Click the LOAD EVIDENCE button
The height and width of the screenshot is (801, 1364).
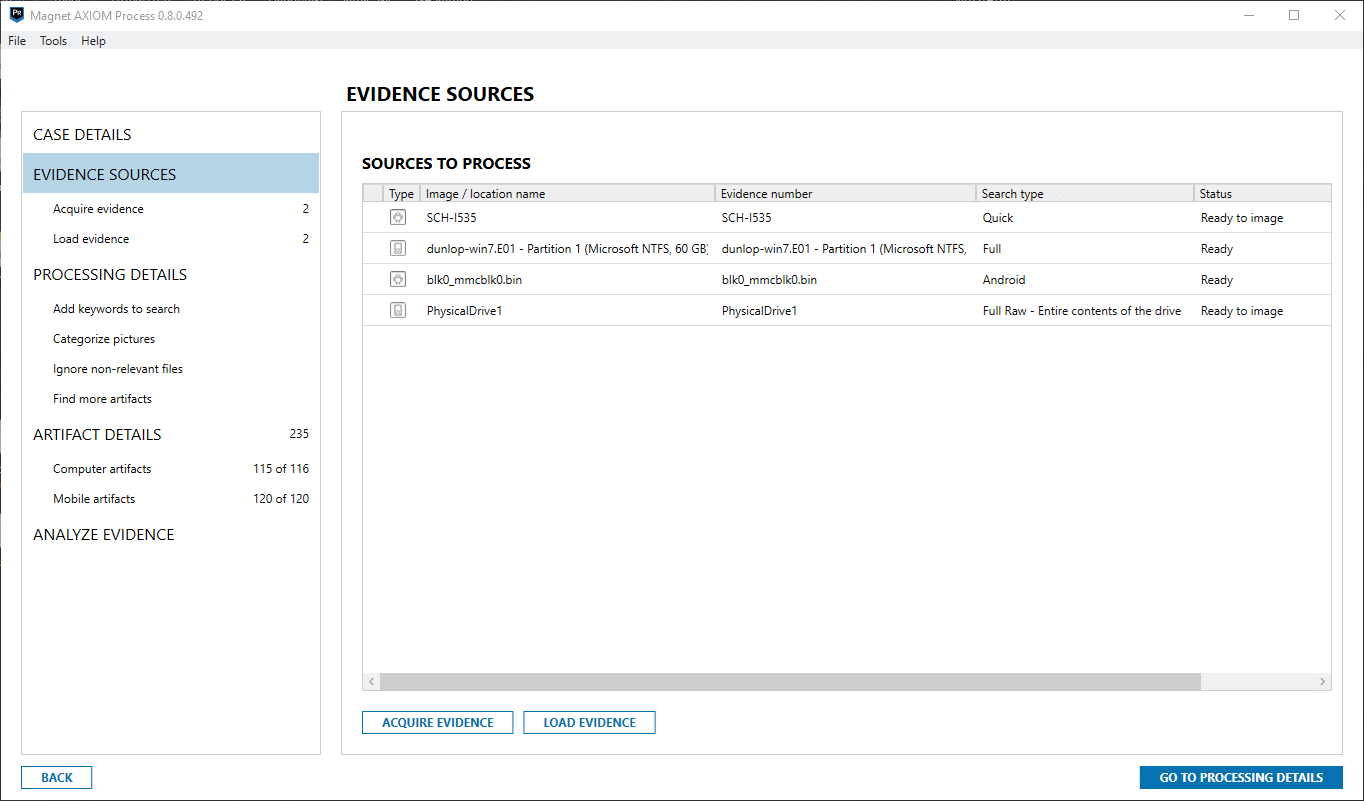coord(589,722)
